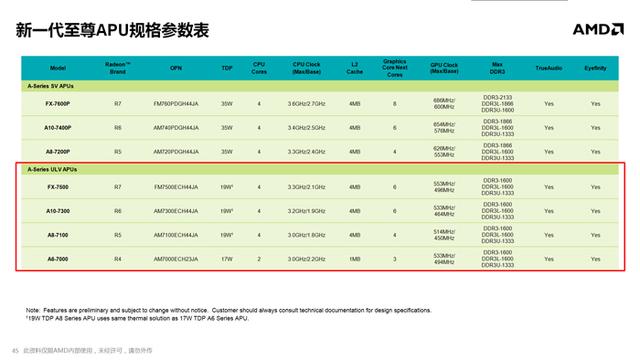Click the CPU clock "3.0GHz/2.2GHz"

(x=307, y=259)
